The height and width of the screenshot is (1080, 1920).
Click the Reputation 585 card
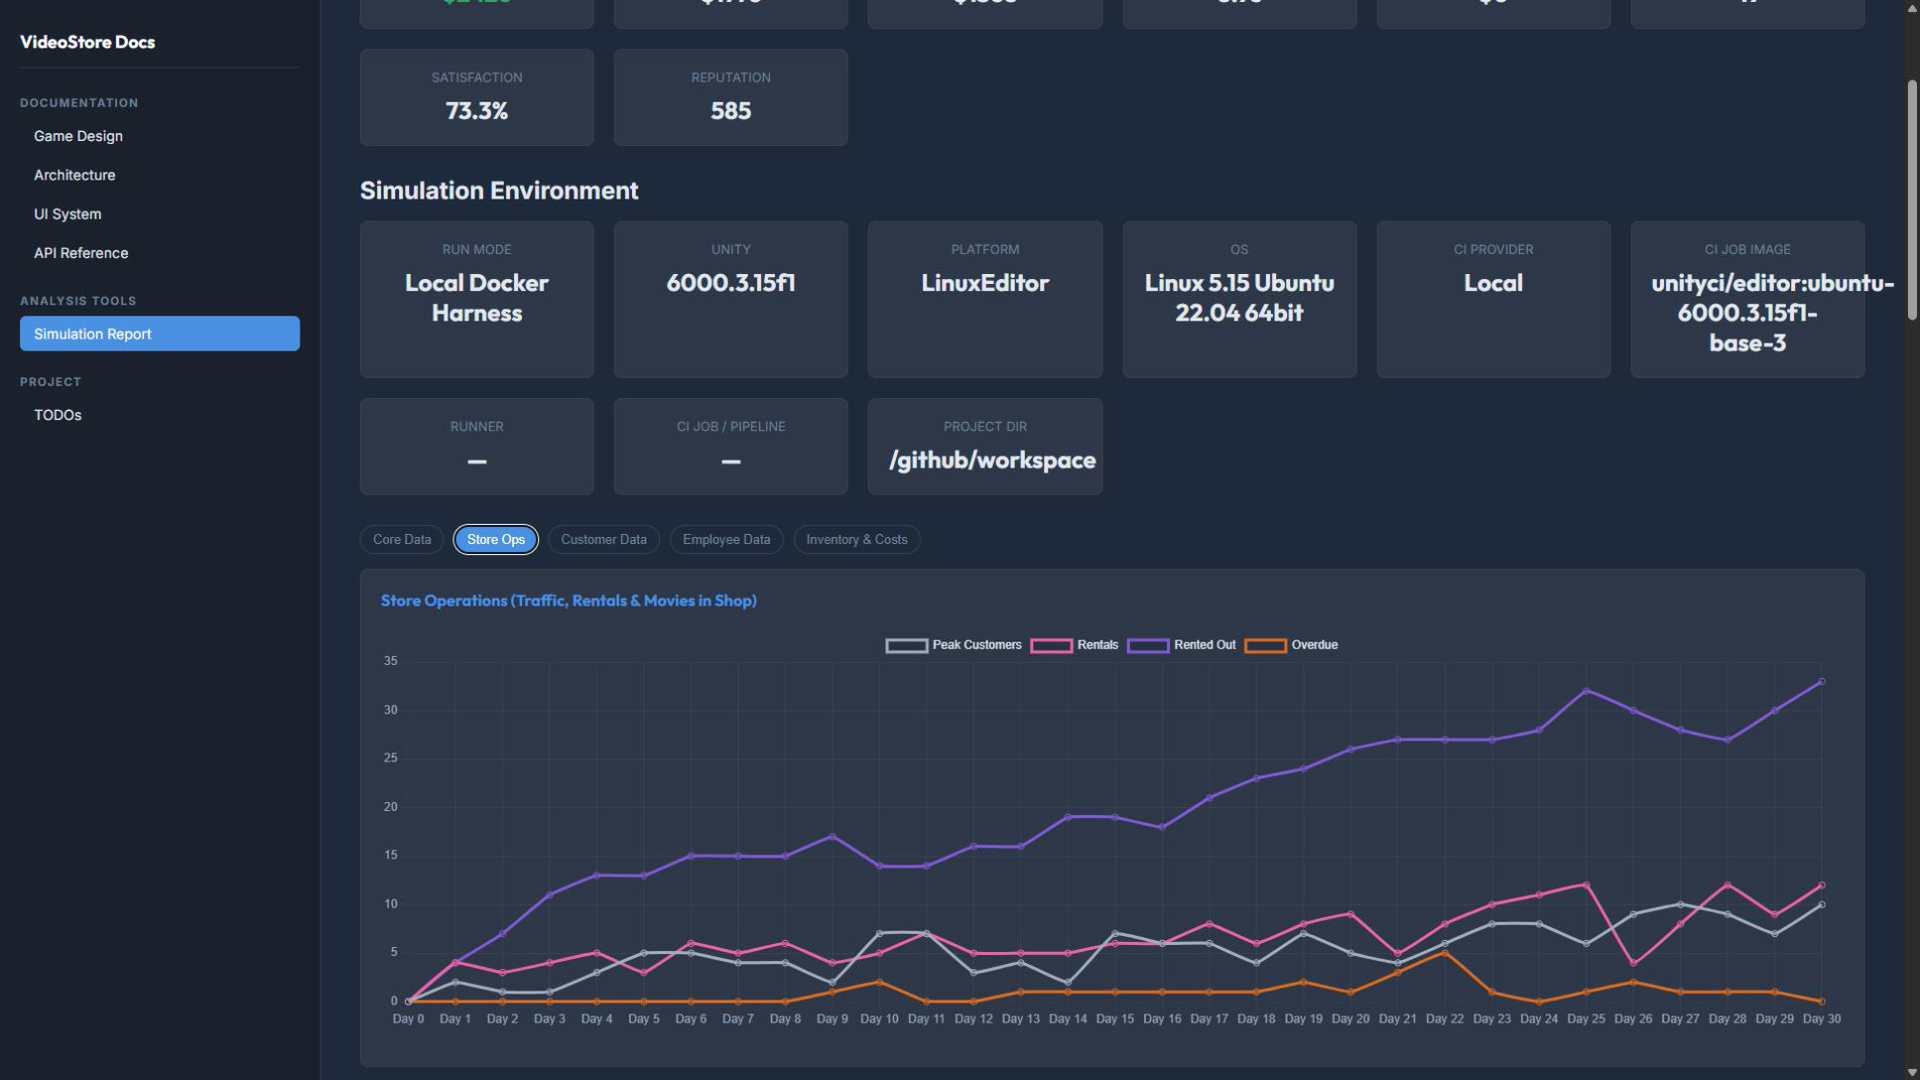tap(731, 97)
